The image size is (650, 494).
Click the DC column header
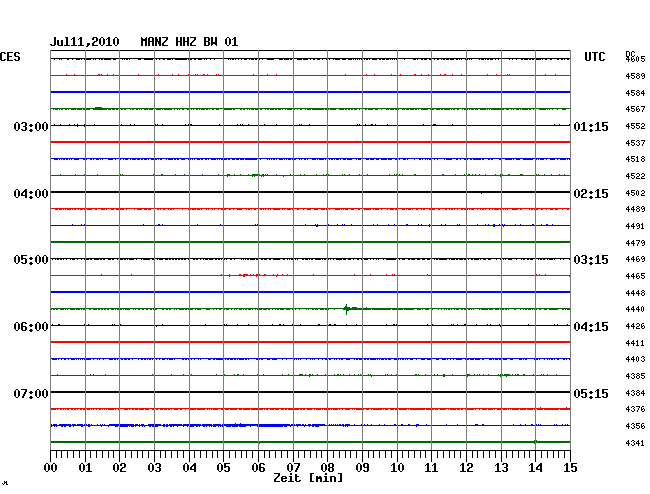630,53
